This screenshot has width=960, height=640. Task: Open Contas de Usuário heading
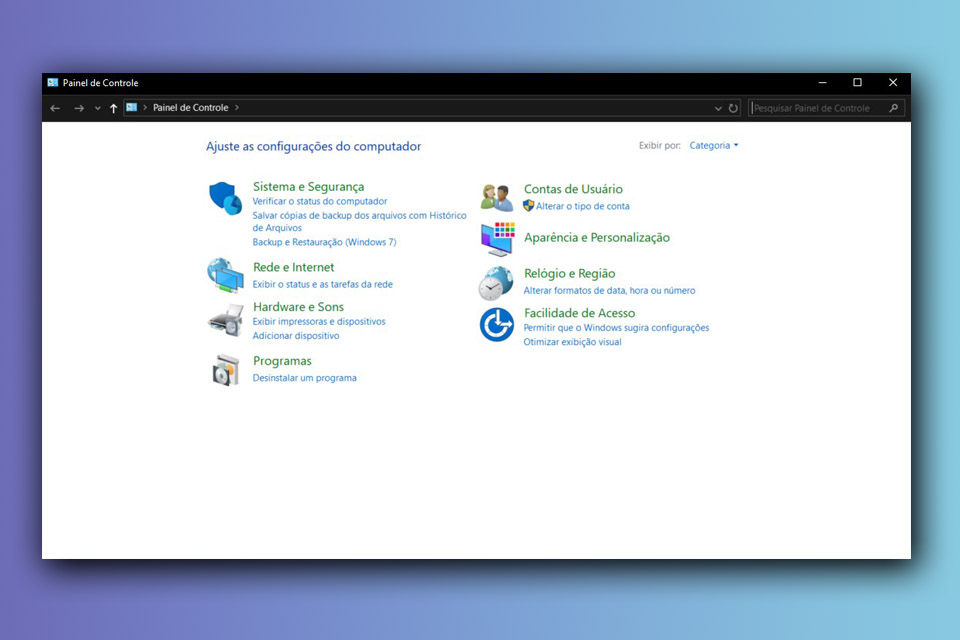click(573, 189)
